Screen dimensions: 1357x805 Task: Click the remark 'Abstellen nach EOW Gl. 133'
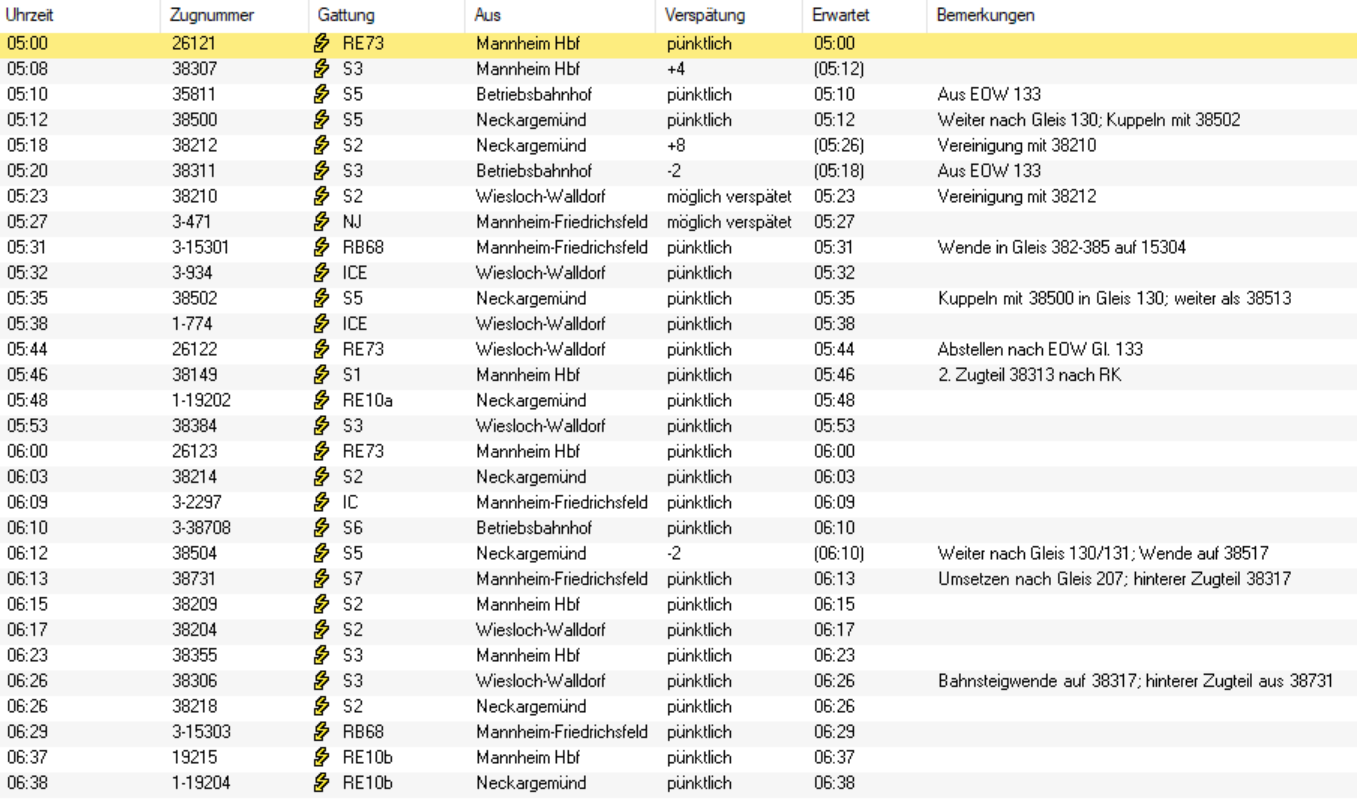point(1040,349)
